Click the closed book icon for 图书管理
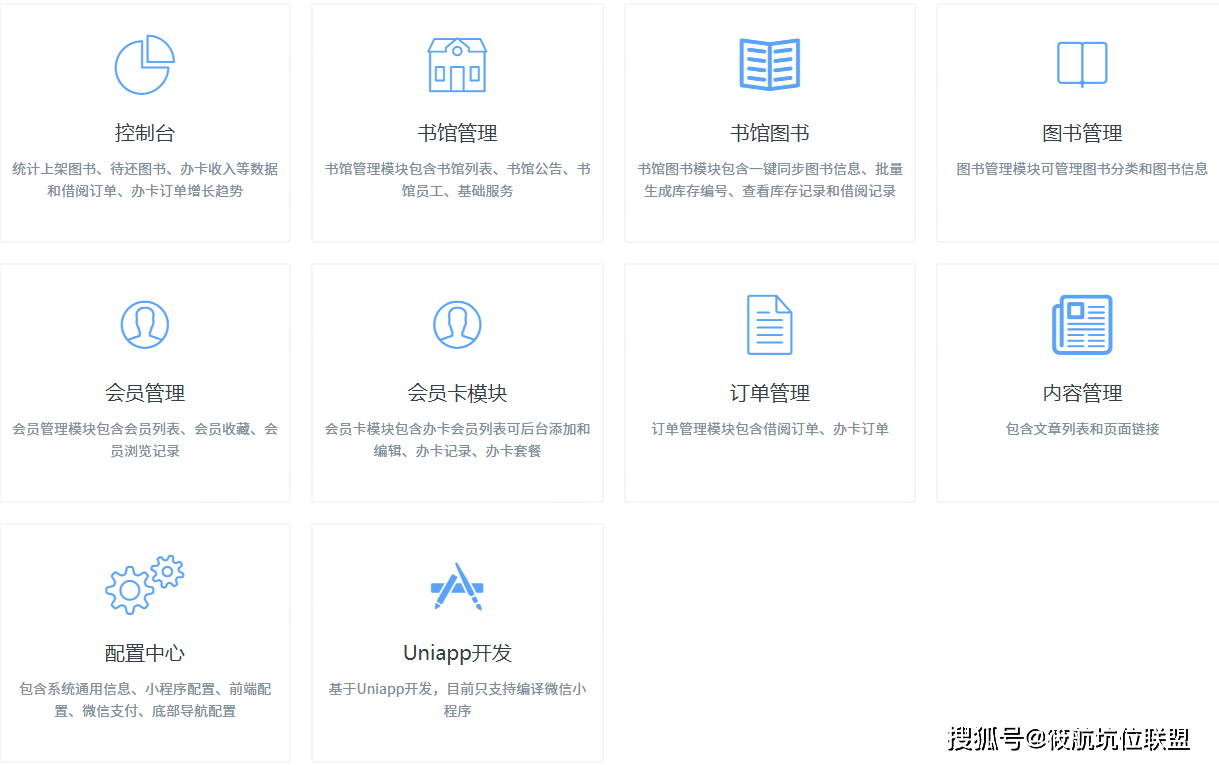The width and height of the screenshot is (1219, 765). click(1081, 63)
